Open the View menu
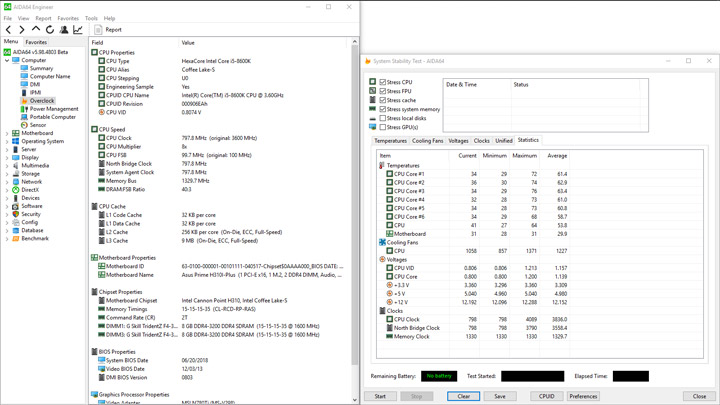The height and width of the screenshot is (405, 720). point(23,18)
